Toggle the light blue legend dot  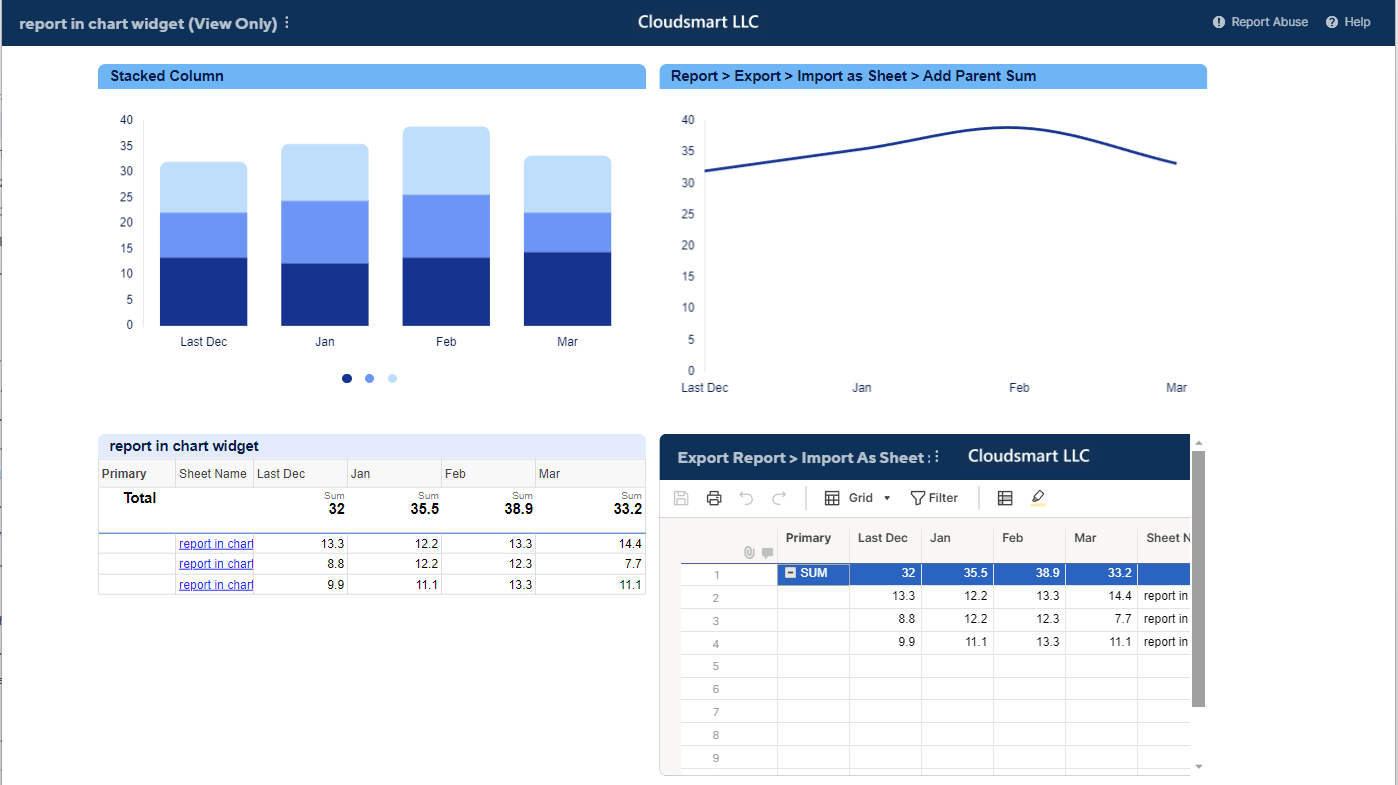(392, 378)
